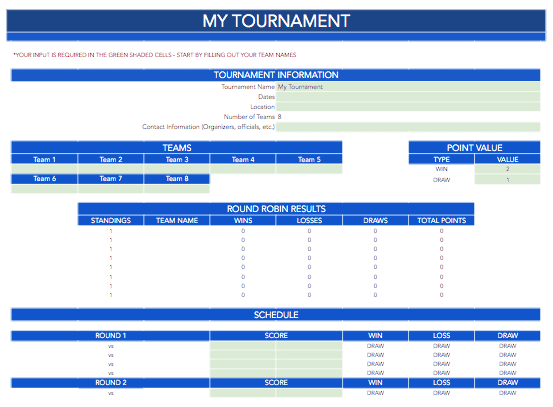Click the WIN label under TYPE

(x=441, y=169)
